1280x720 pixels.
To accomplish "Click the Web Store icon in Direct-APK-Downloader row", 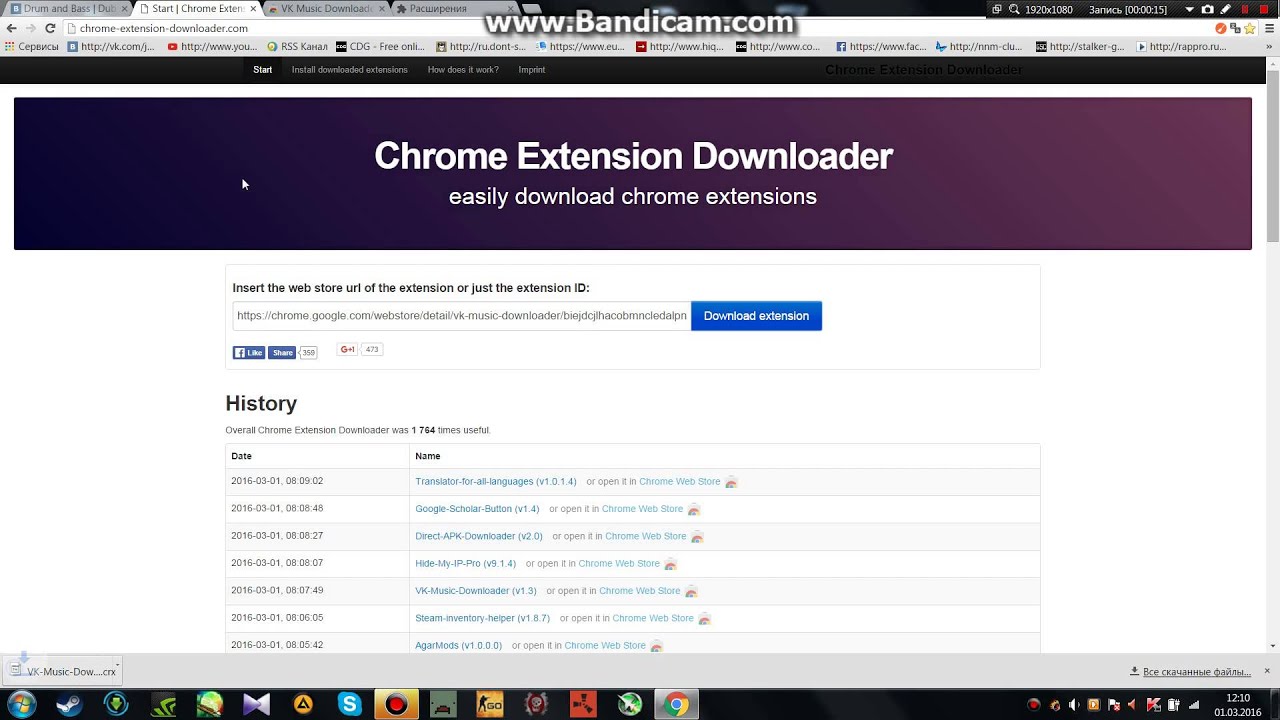I will click(x=697, y=537).
